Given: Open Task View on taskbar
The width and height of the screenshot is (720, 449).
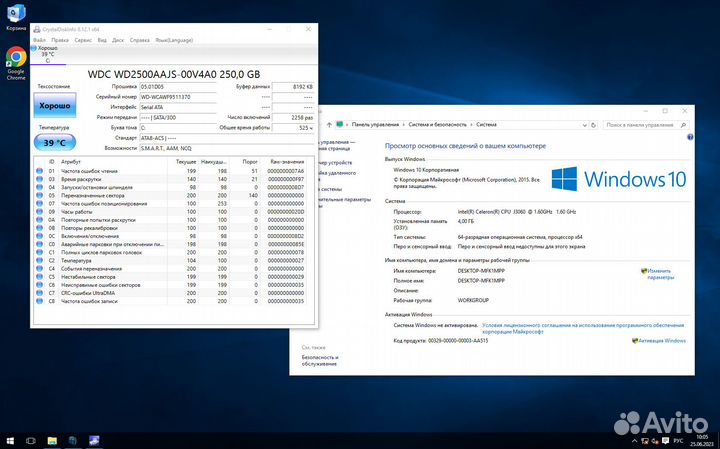Looking at the screenshot, I should (31, 441).
